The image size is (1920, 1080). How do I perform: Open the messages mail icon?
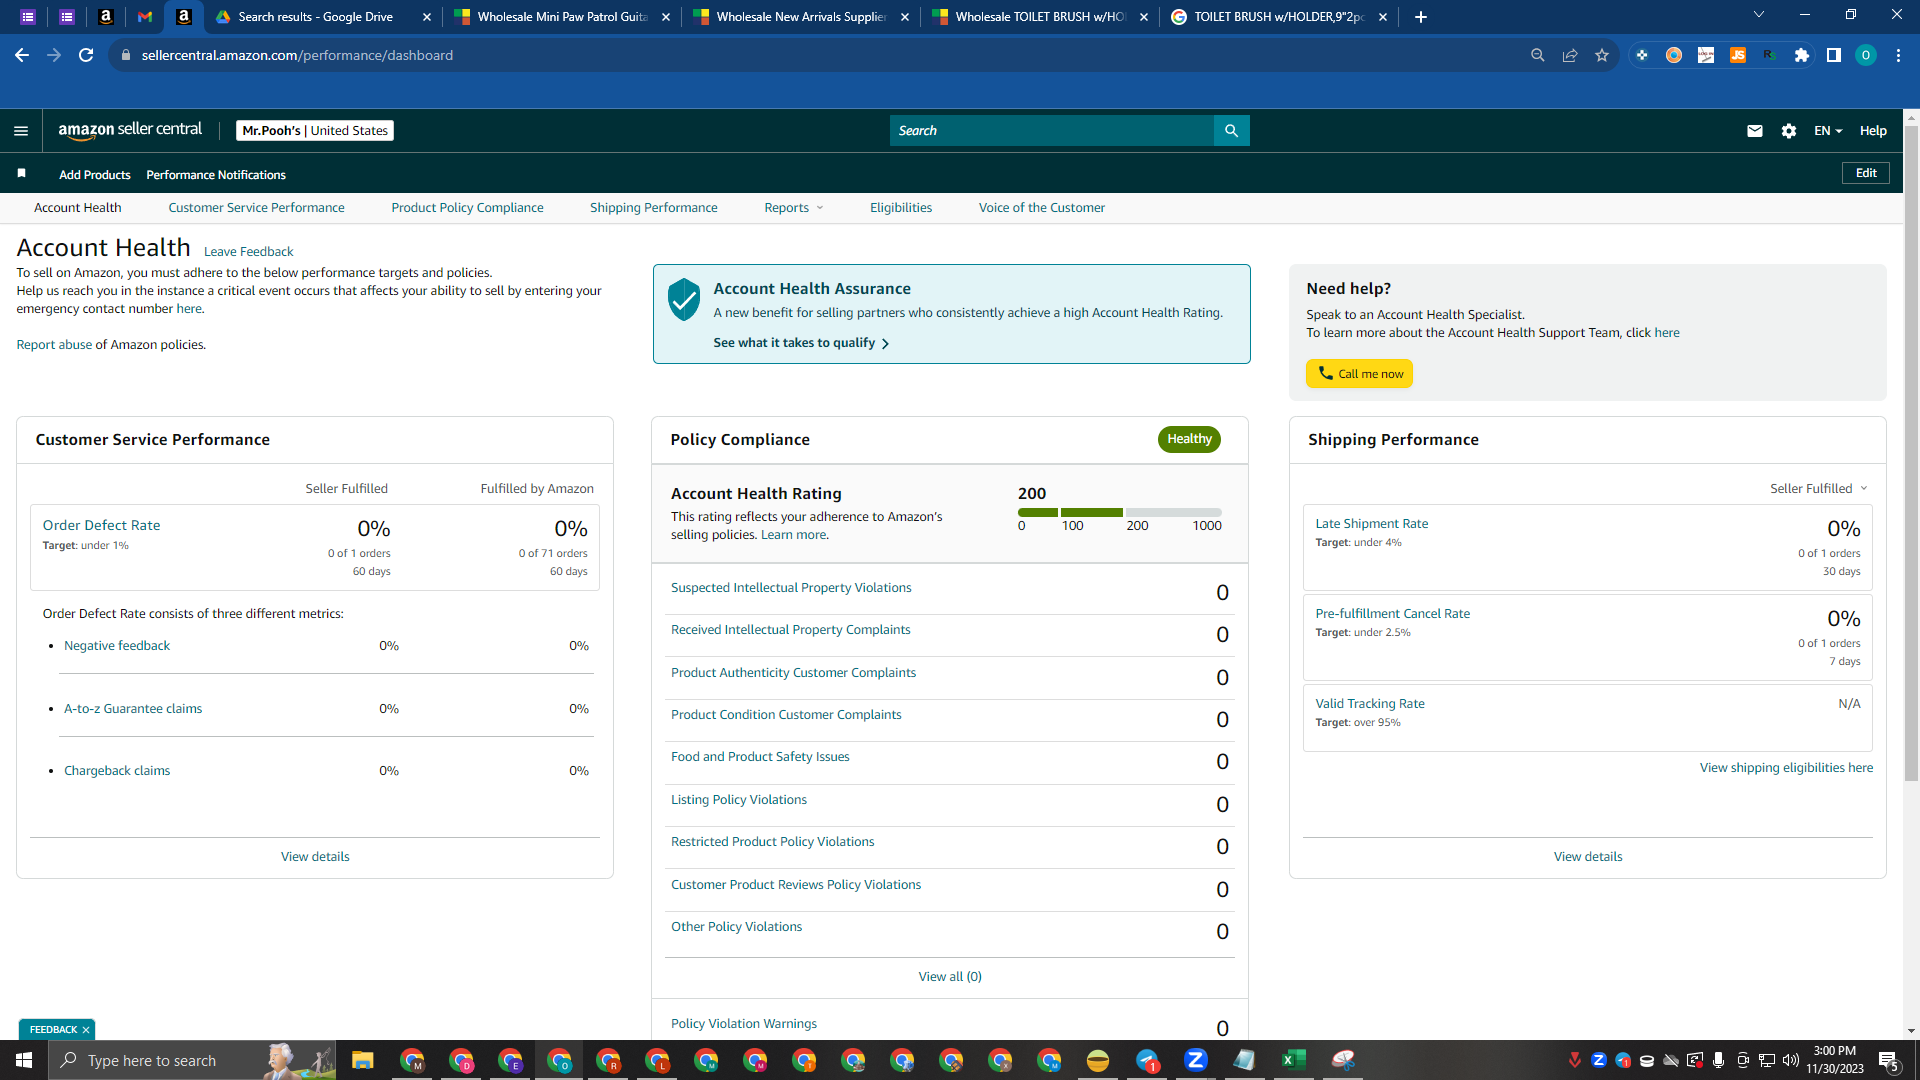[x=1754, y=131]
